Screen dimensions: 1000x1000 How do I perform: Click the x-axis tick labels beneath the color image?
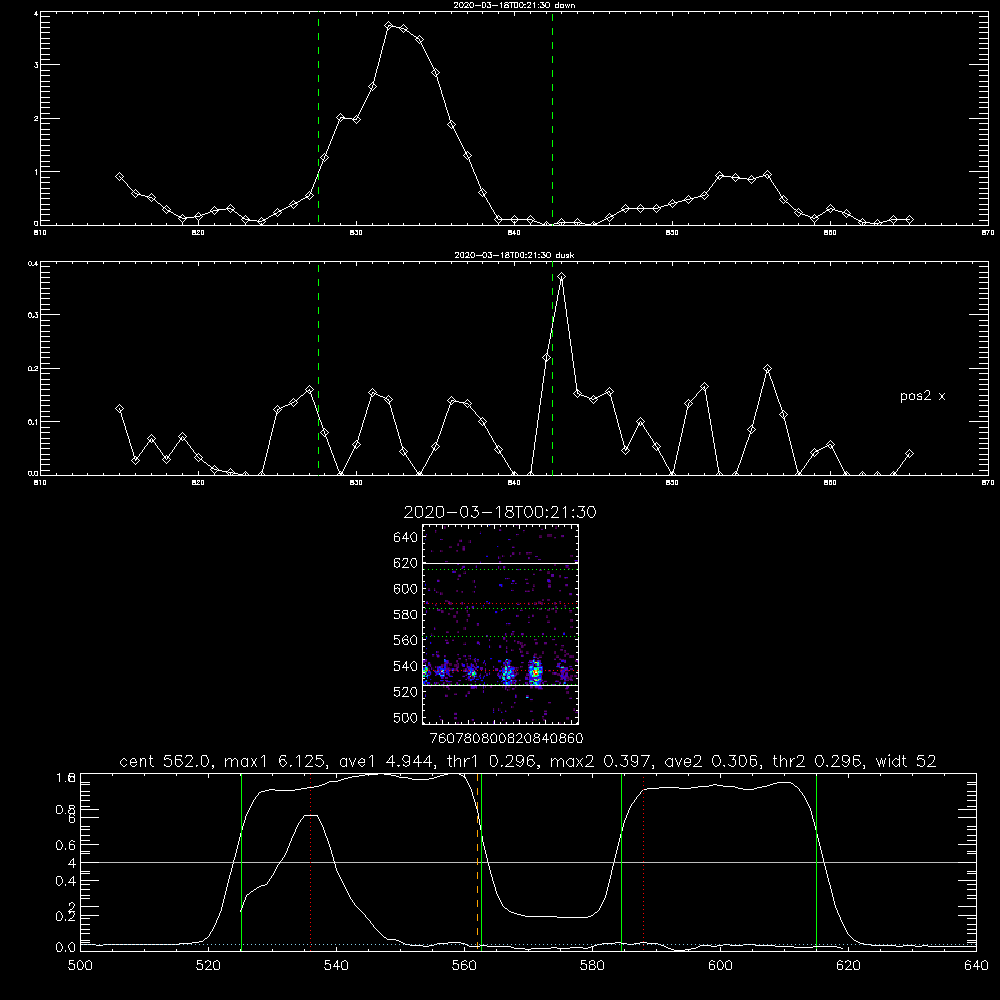click(506, 738)
